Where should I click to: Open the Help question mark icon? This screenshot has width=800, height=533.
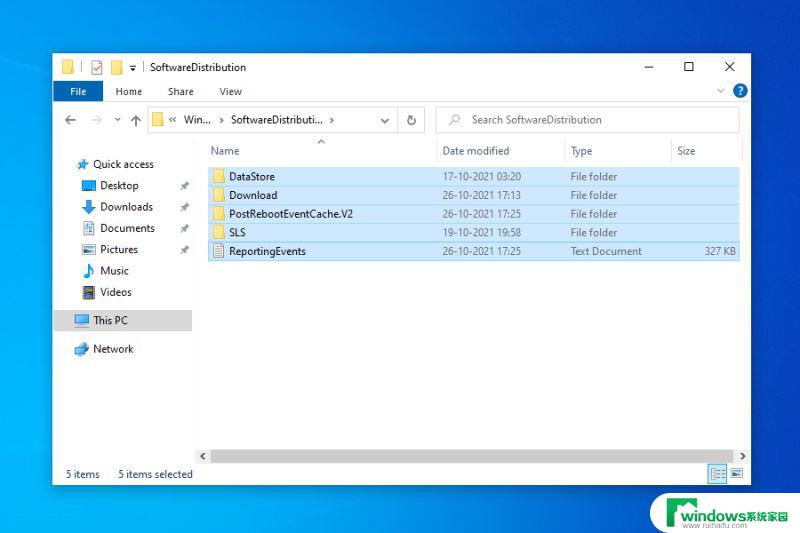tap(740, 91)
